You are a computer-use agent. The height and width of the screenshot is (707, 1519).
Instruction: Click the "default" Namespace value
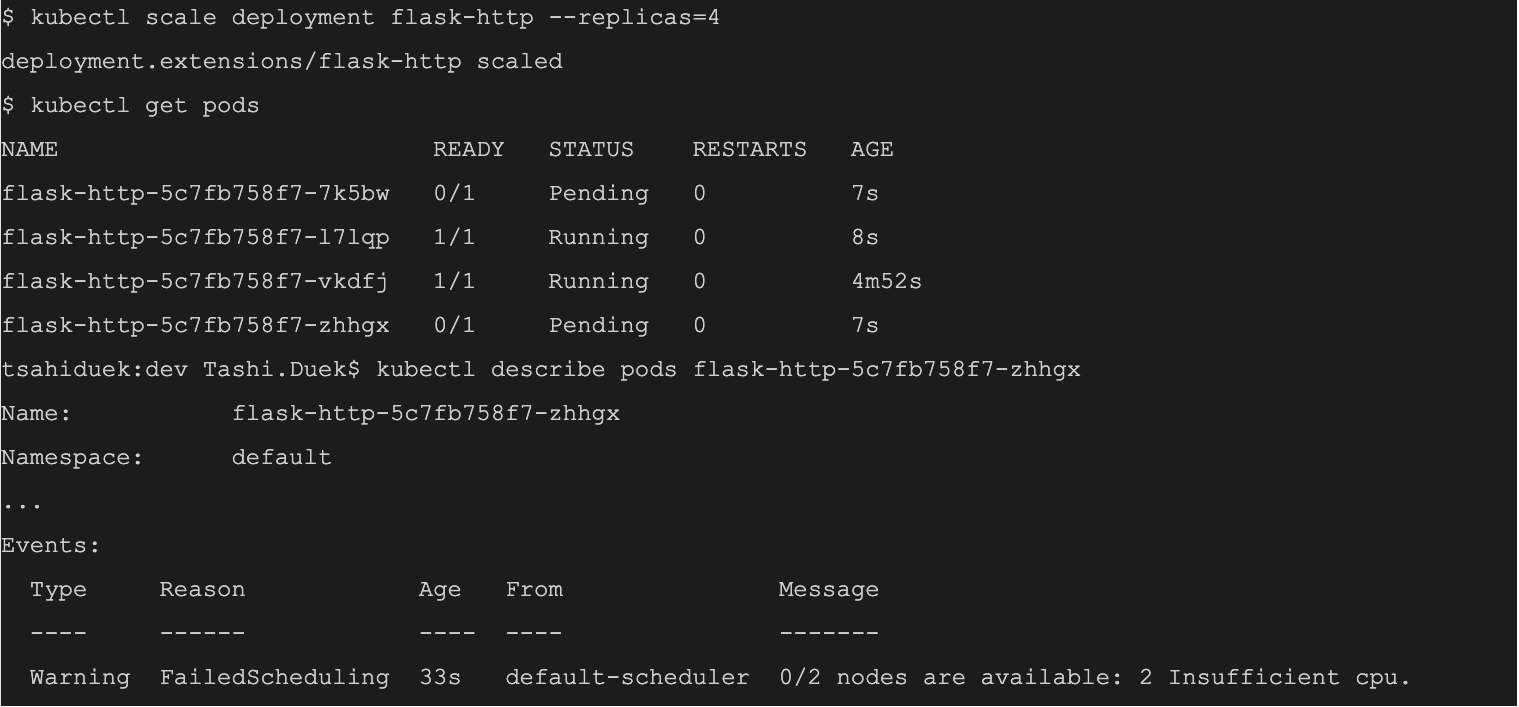coord(281,458)
